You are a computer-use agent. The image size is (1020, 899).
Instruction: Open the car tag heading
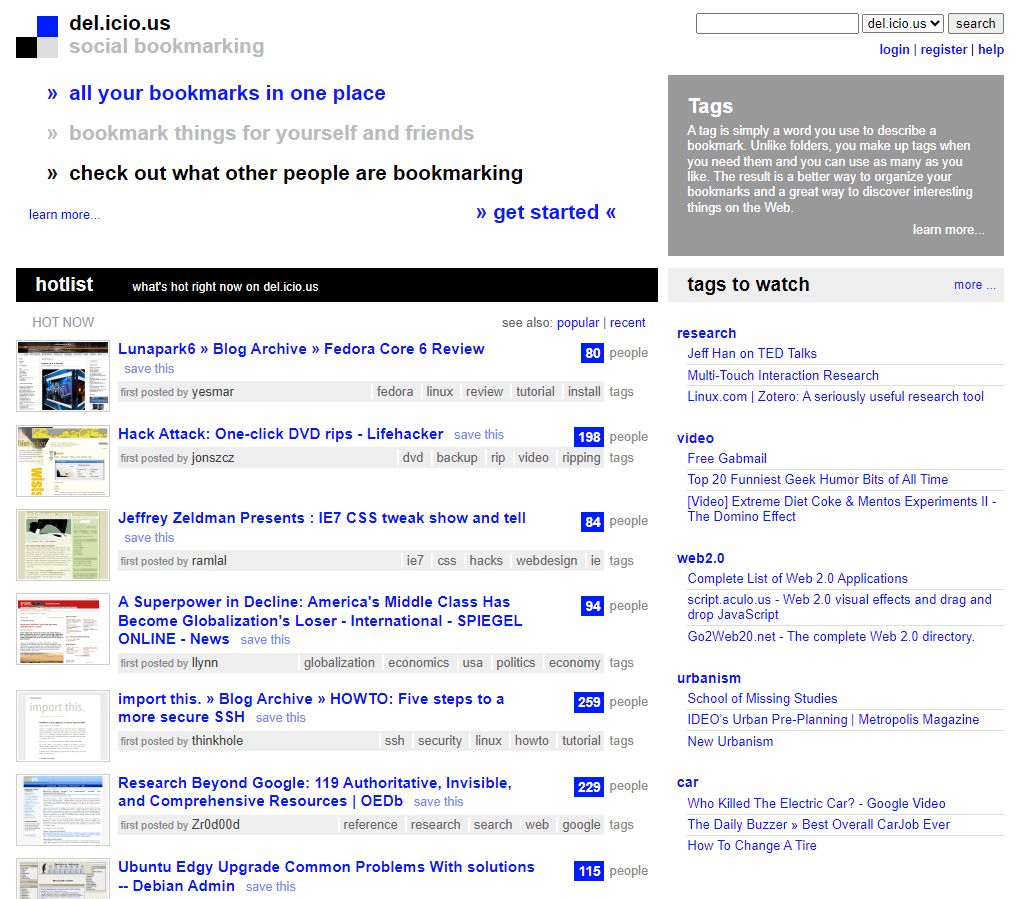[x=688, y=783]
